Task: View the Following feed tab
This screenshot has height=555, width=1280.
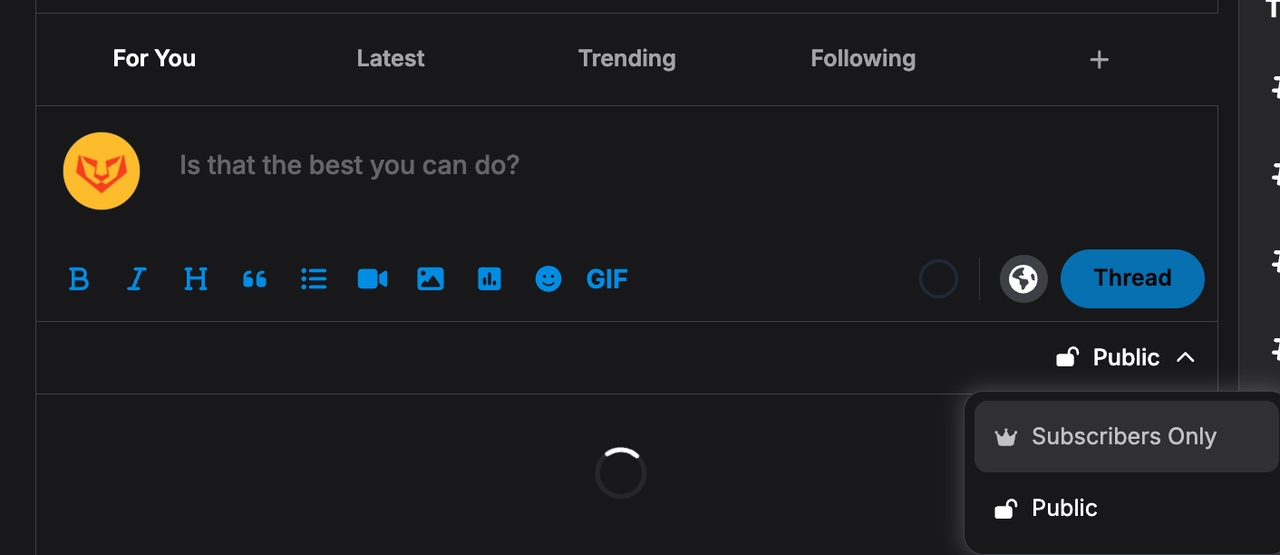Action: 863,59
